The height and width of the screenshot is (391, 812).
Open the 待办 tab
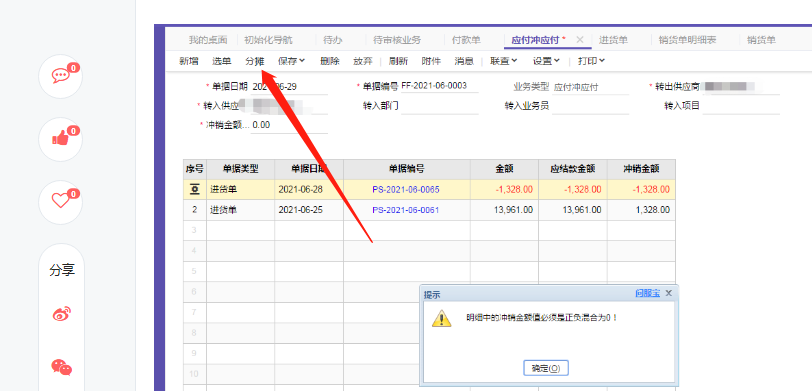point(333,40)
